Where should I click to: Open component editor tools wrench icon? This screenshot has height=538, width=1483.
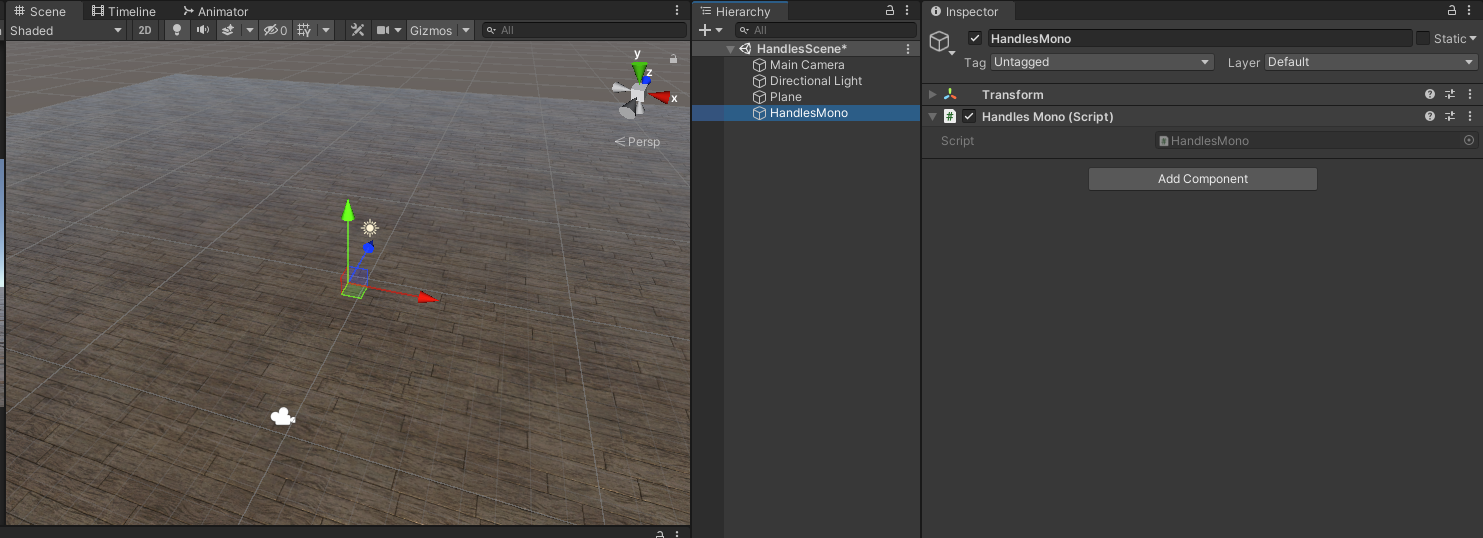click(357, 30)
